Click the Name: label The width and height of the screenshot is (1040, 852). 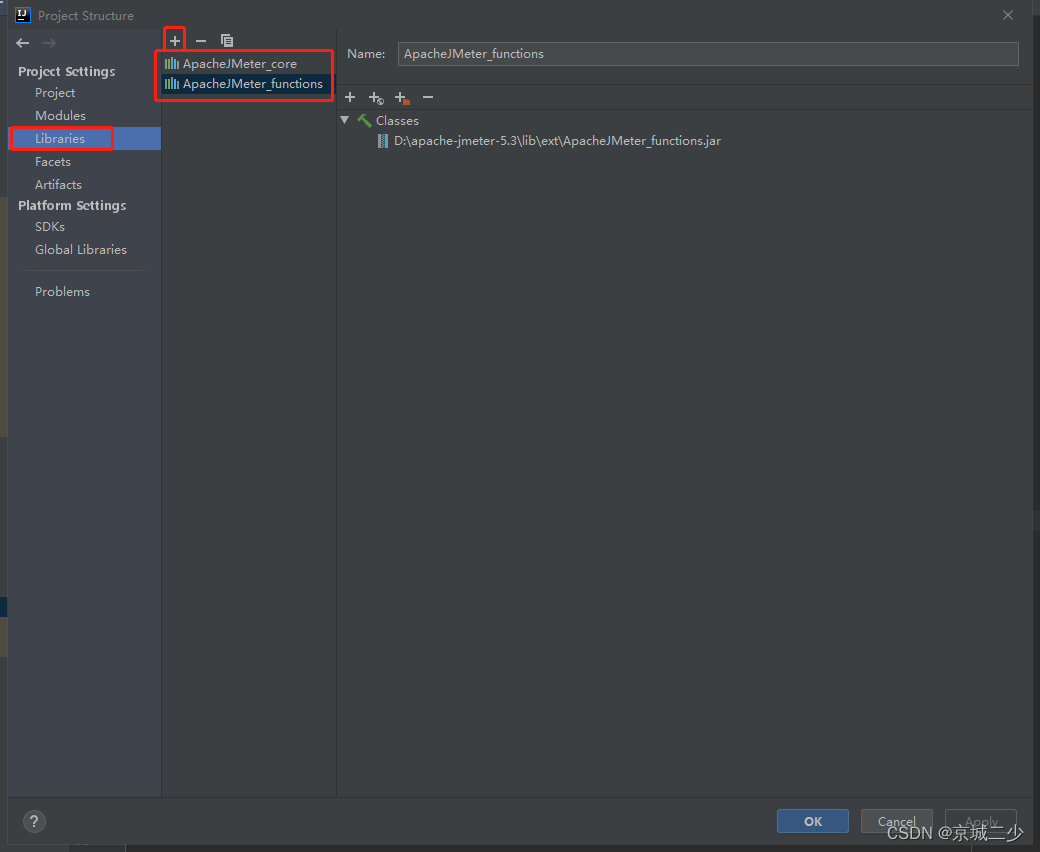[x=366, y=54]
